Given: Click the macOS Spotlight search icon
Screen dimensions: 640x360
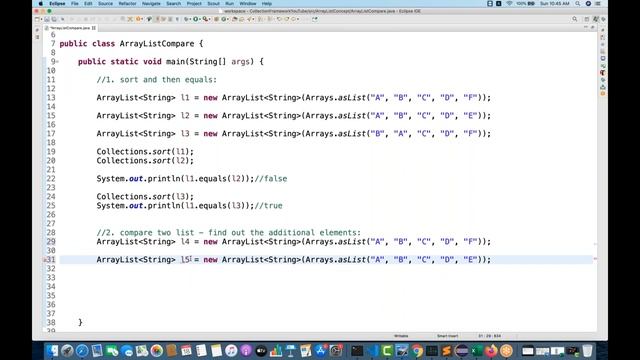Looking at the screenshot, I should [x=578, y=3].
